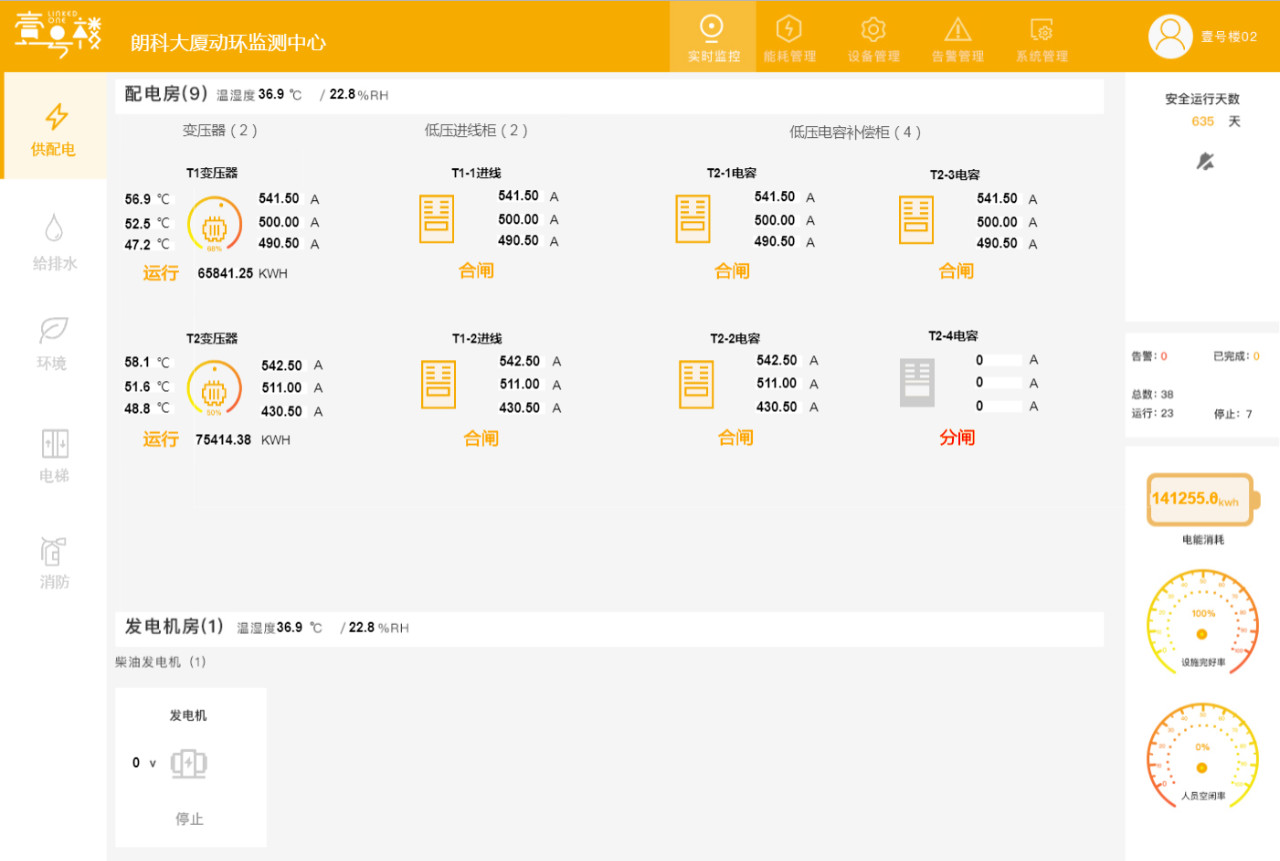
Task: Select 给排水 water drop sidebar item
Action: click(54, 242)
